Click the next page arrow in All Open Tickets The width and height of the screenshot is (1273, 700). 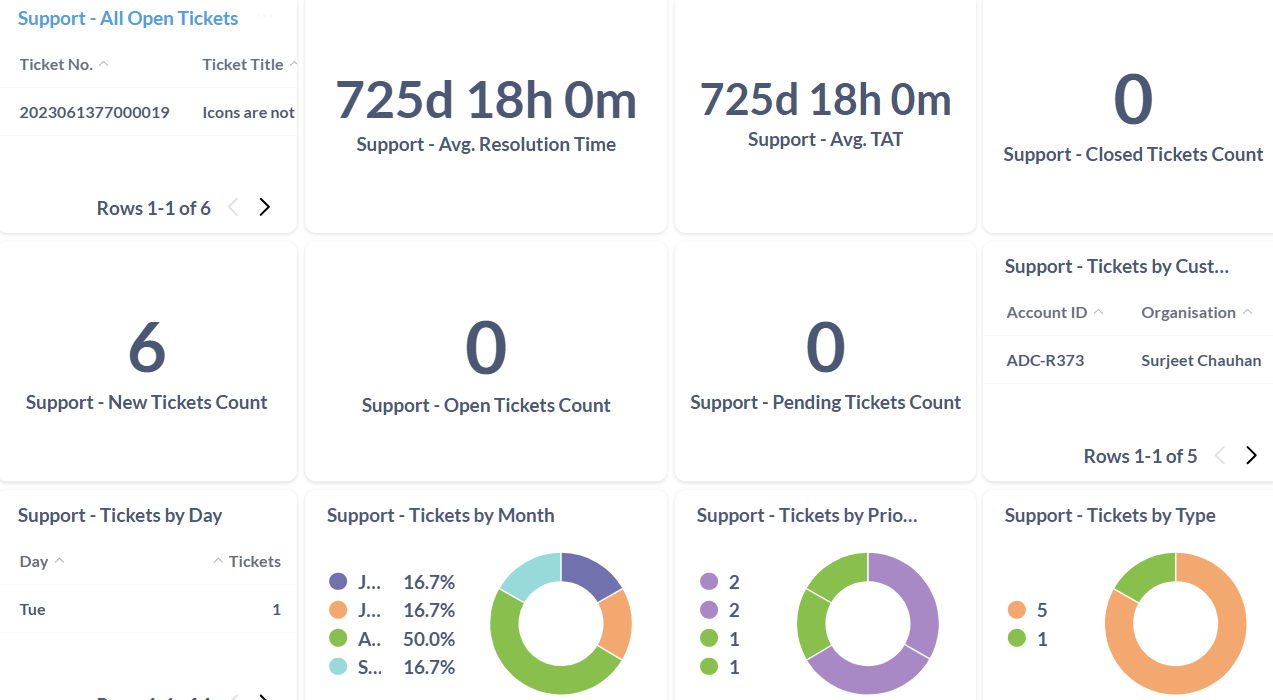(x=264, y=206)
